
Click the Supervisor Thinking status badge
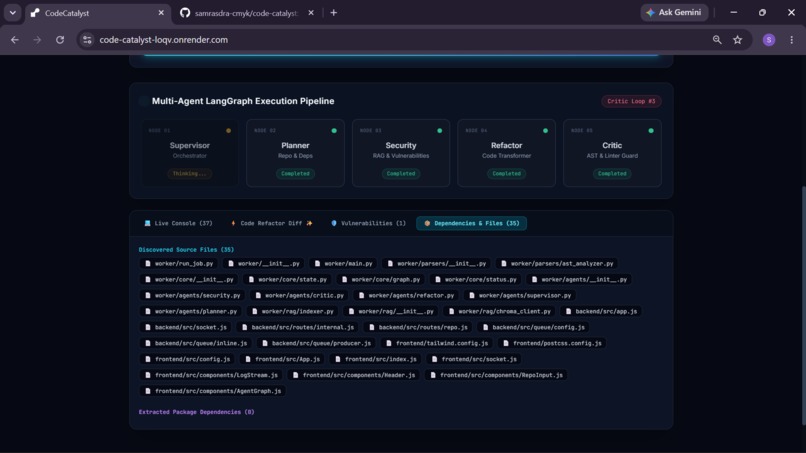coord(189,174)
